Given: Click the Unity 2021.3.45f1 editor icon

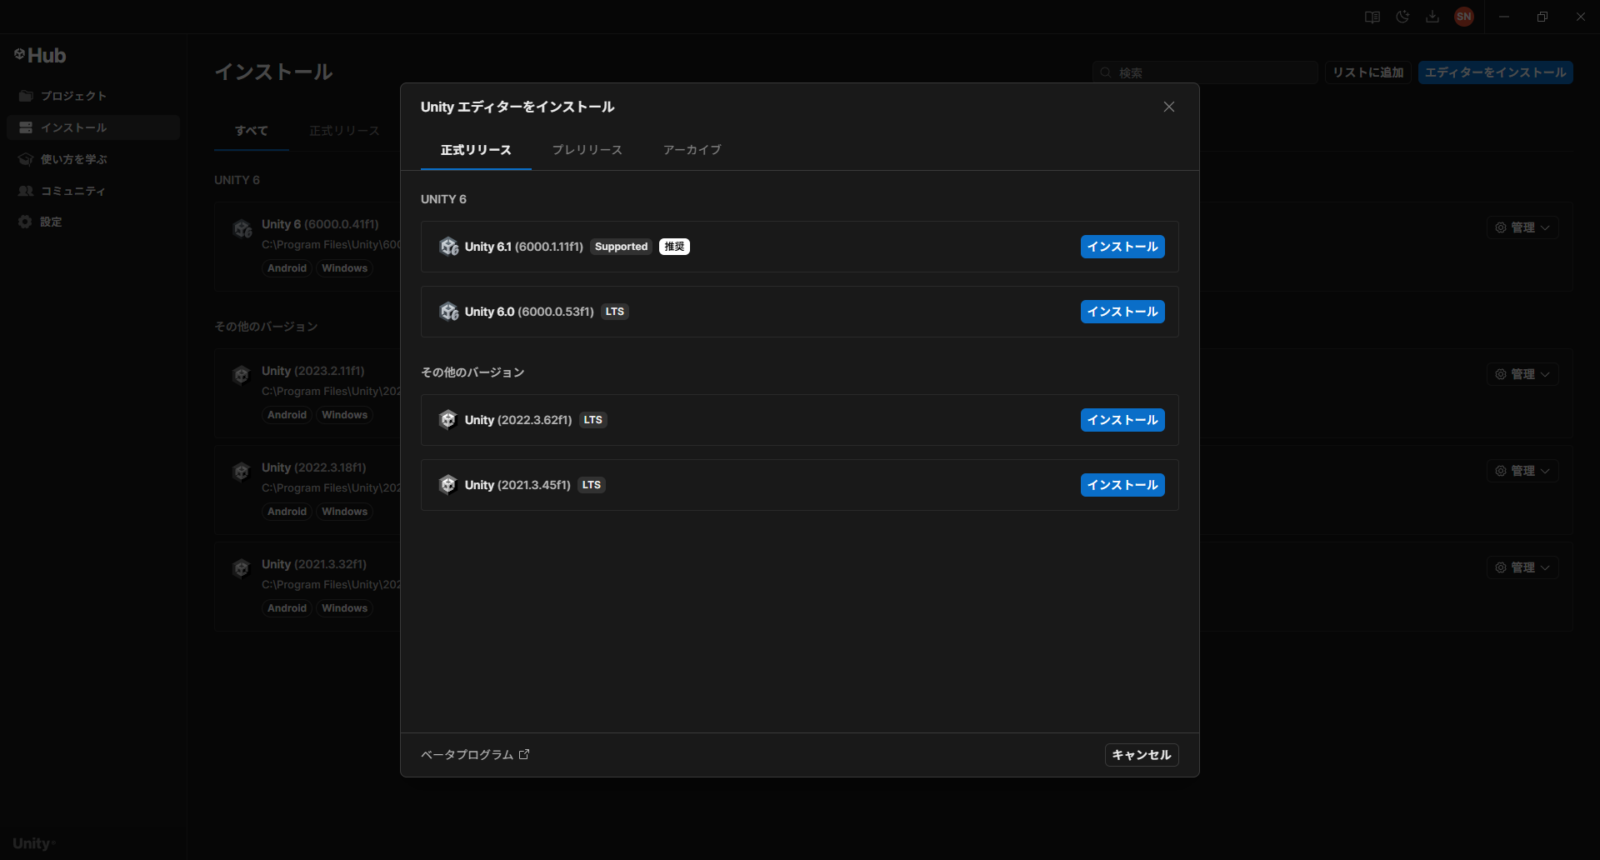Looking at the screenshot, I should 448,485.
